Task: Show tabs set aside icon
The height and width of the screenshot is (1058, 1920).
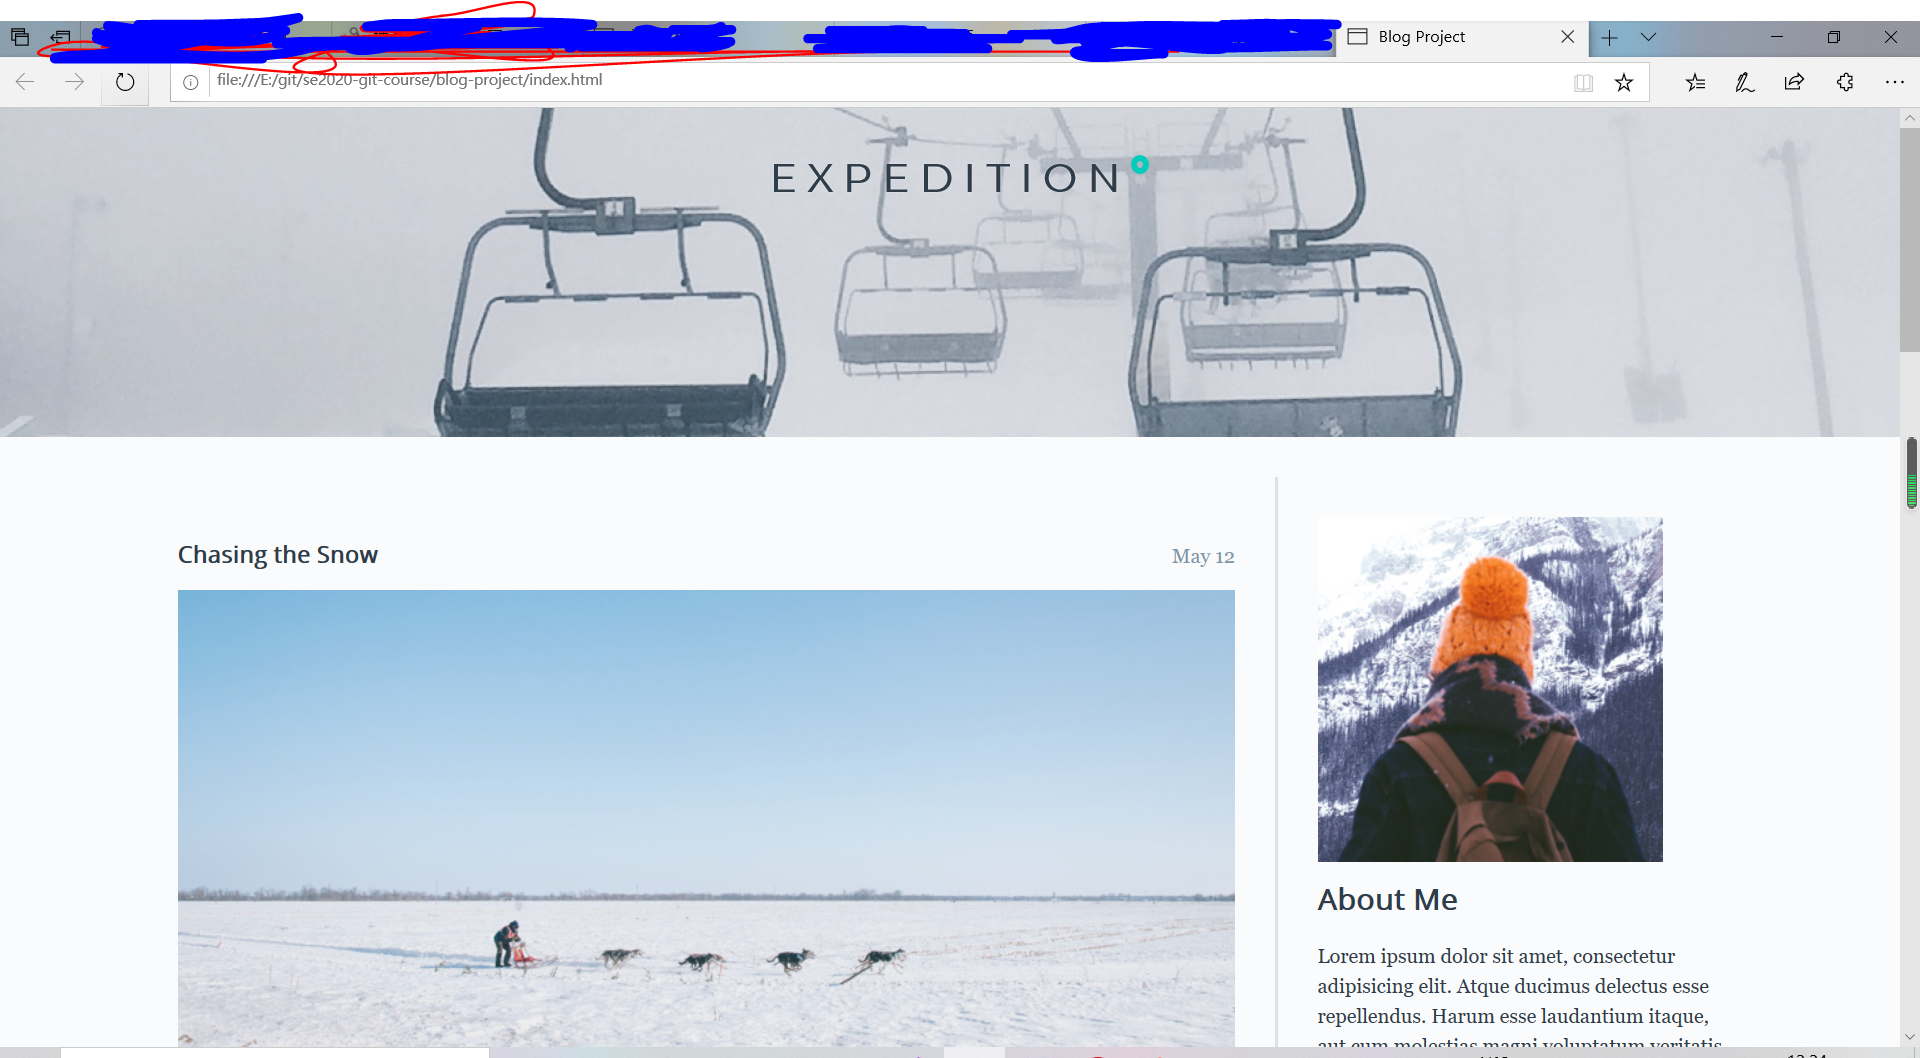Action: (20, 38)
